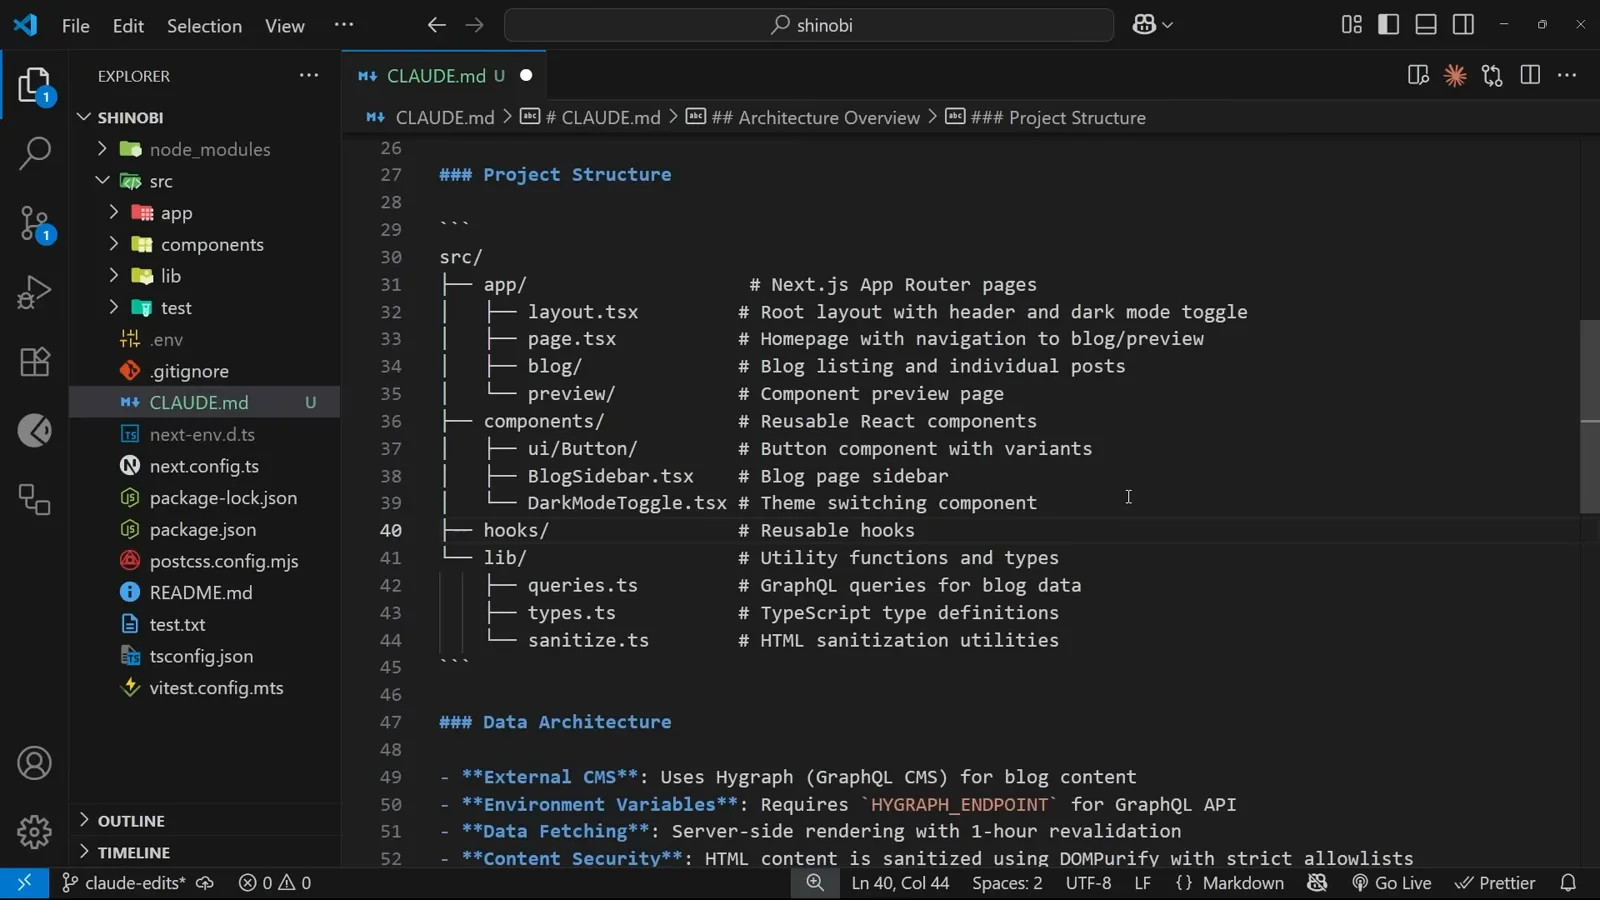This screenshot has width=1600, height=900.
Task: Open the Extensions view
Action: (x=34, y=361)
